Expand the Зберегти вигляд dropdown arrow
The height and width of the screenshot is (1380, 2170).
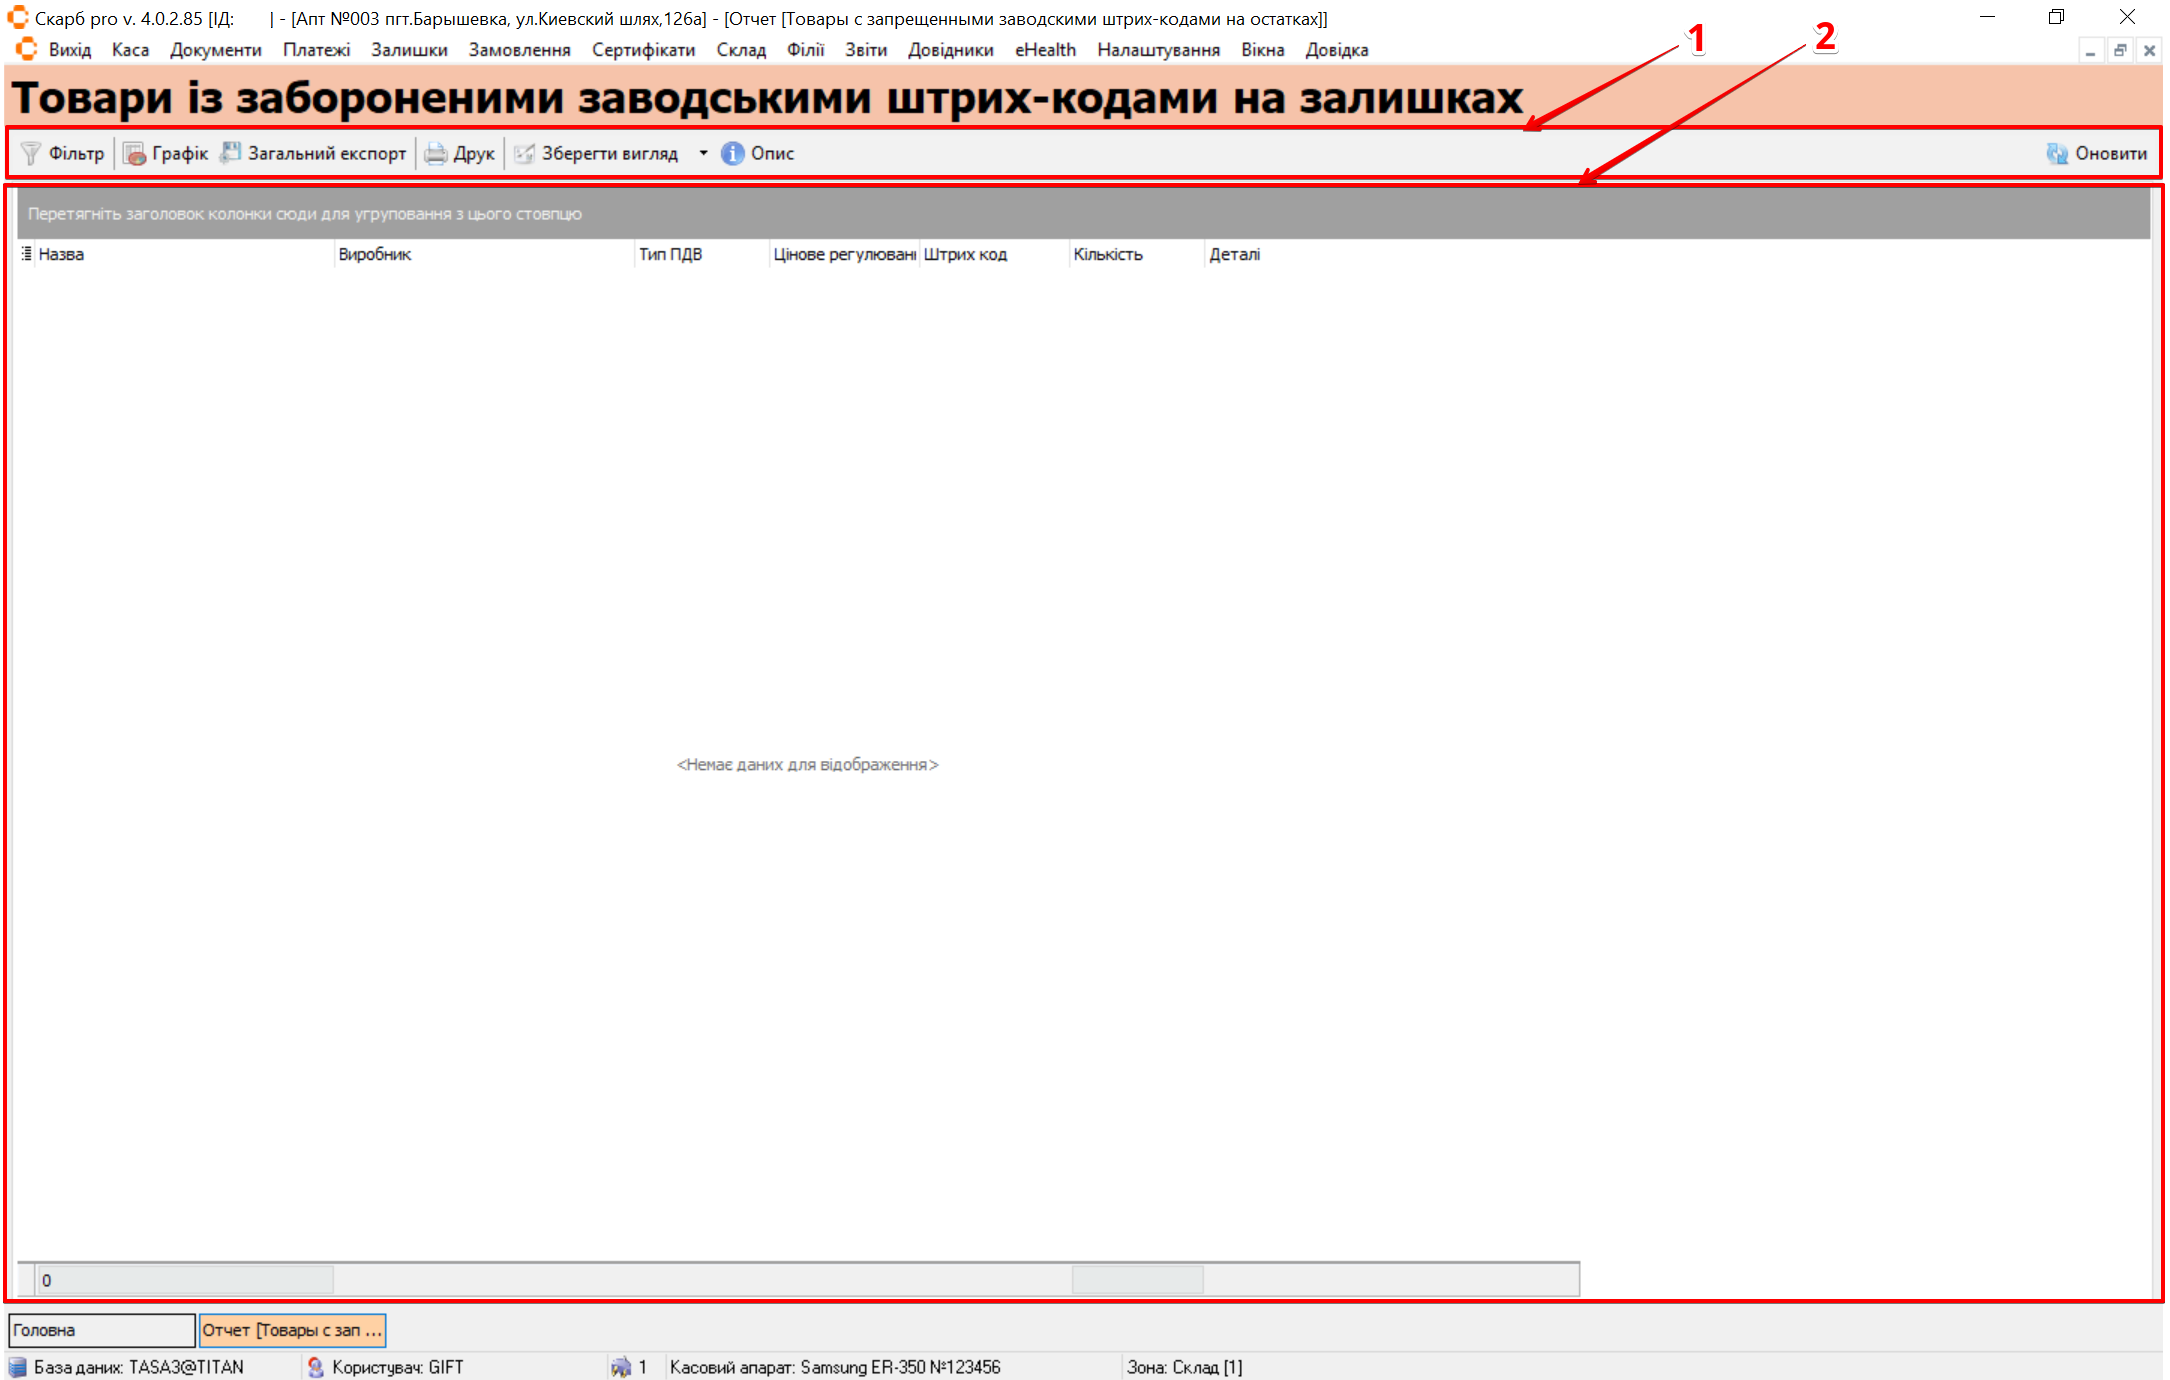point(703,153)
